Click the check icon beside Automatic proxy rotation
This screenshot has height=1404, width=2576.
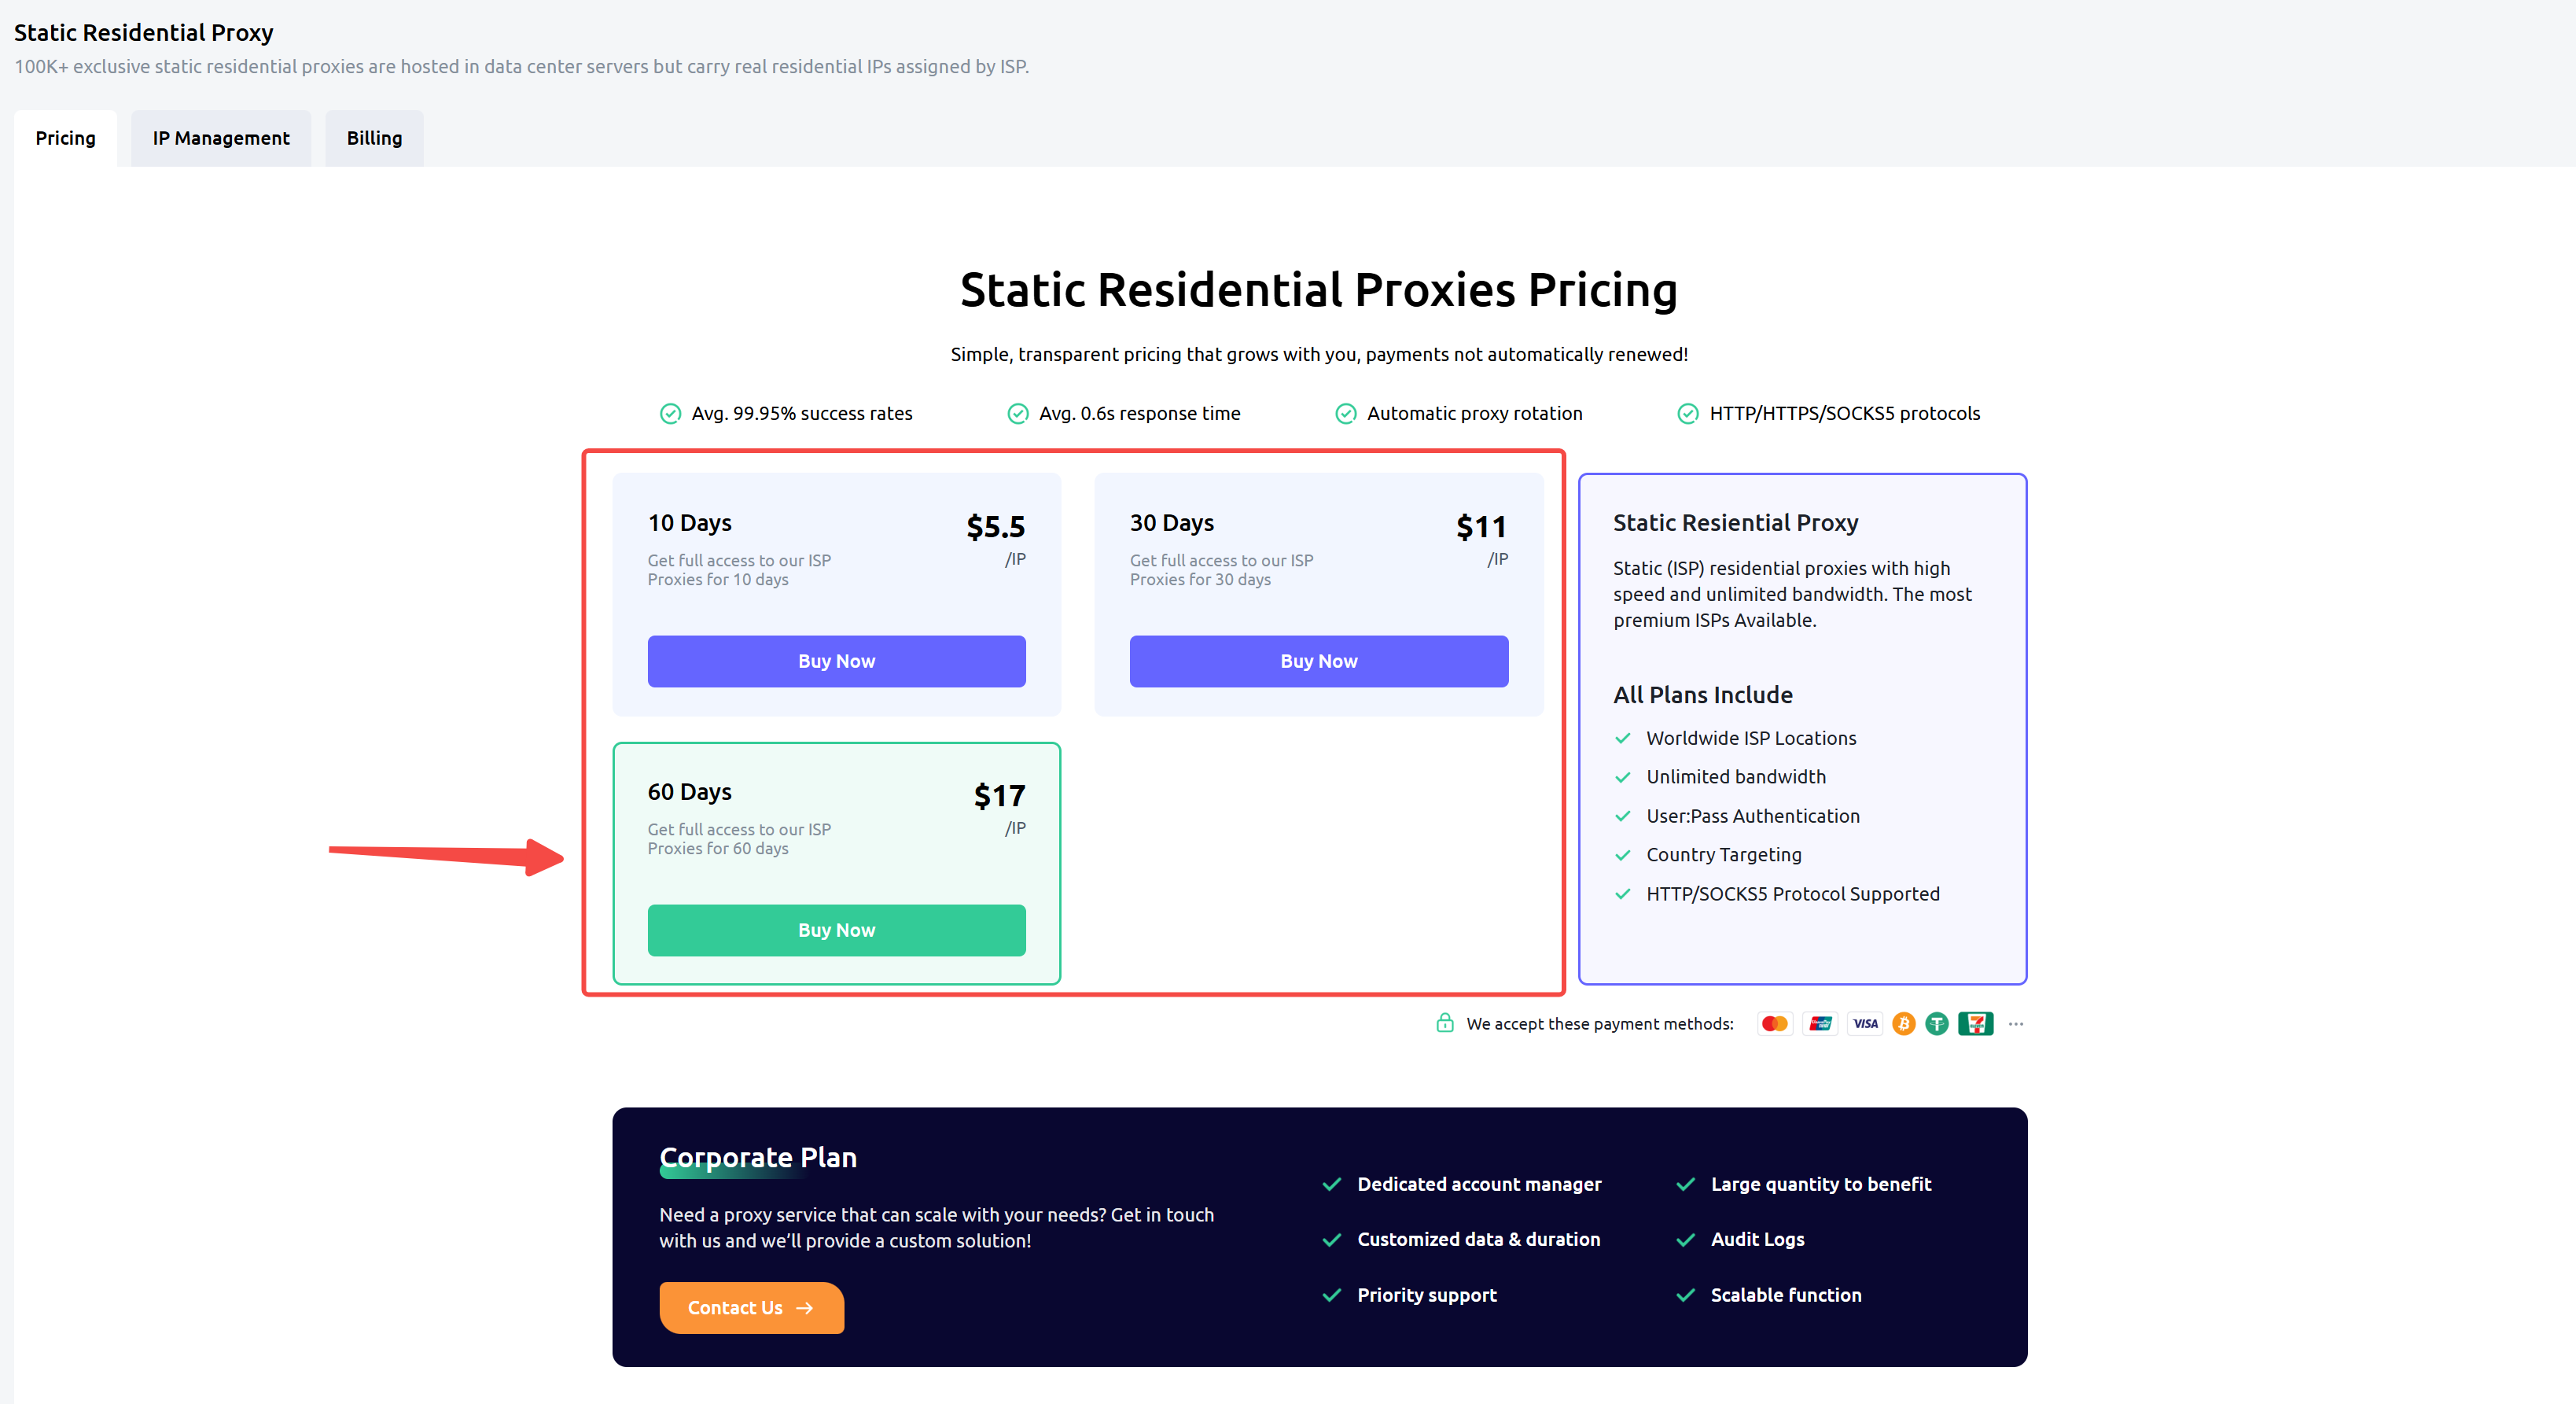point(1346,413)
